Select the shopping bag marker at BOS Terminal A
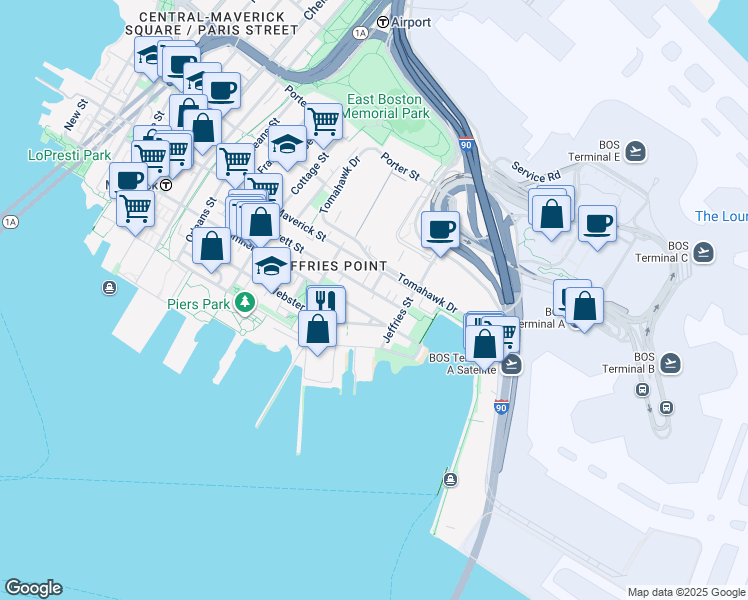 point(584,307)
